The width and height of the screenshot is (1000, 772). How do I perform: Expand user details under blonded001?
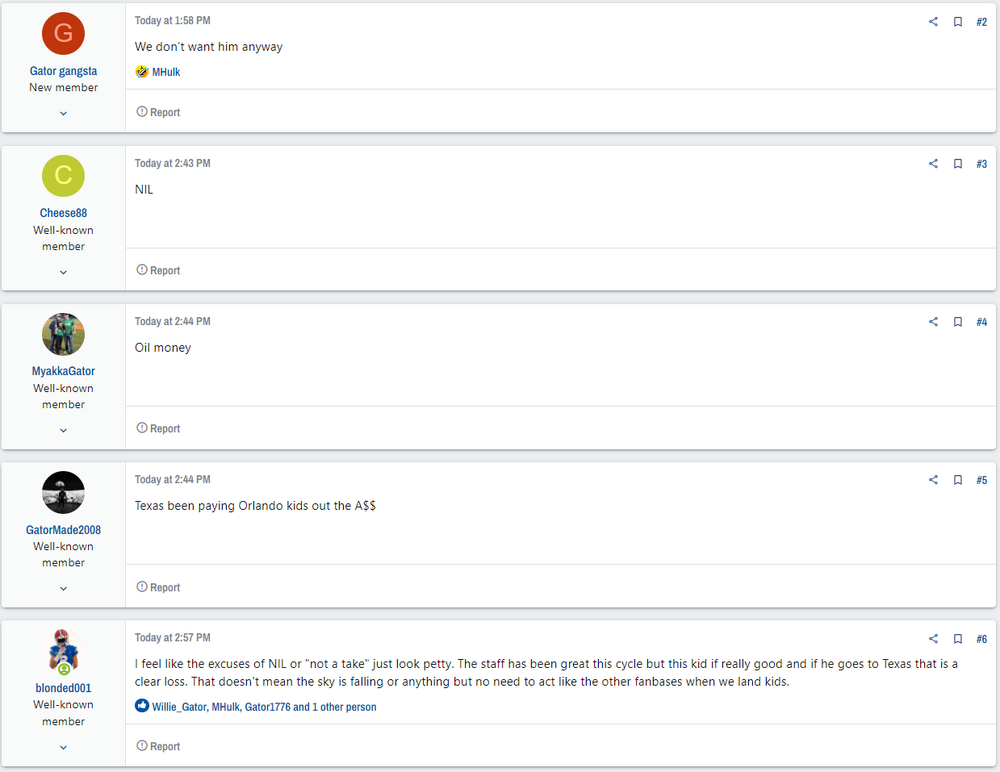(63, 747)
